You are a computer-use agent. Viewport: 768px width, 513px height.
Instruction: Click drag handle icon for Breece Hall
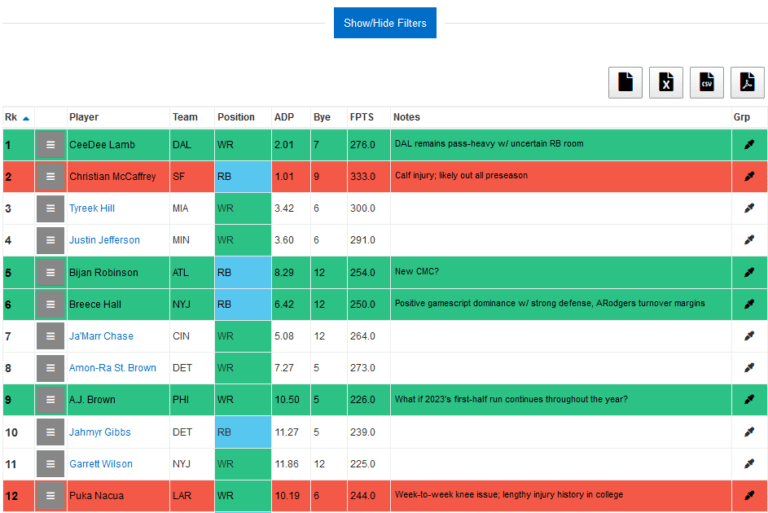50,304
